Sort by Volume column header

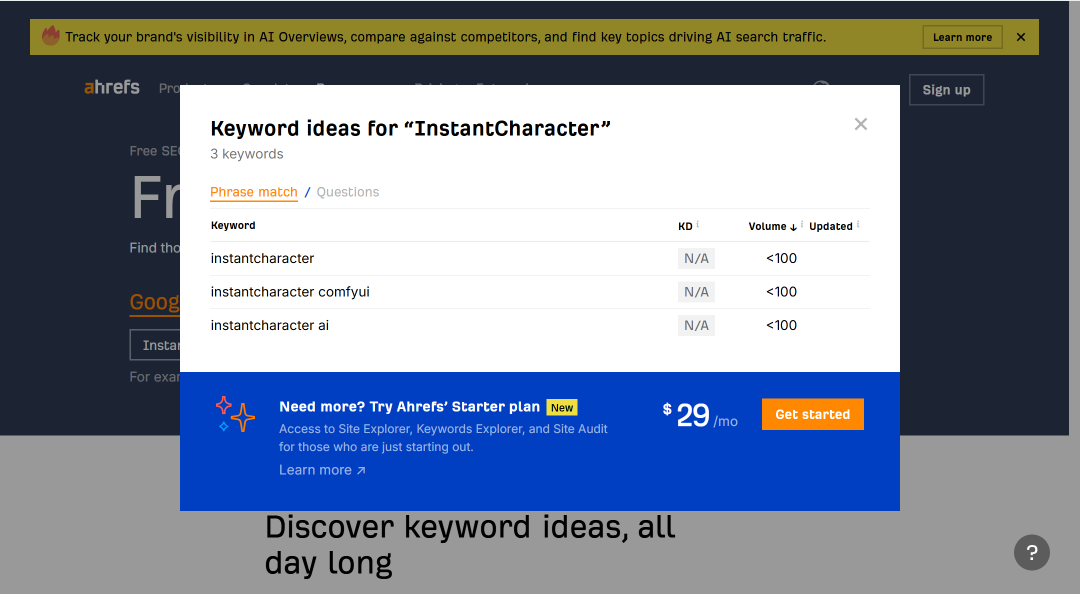pos(772,226)
